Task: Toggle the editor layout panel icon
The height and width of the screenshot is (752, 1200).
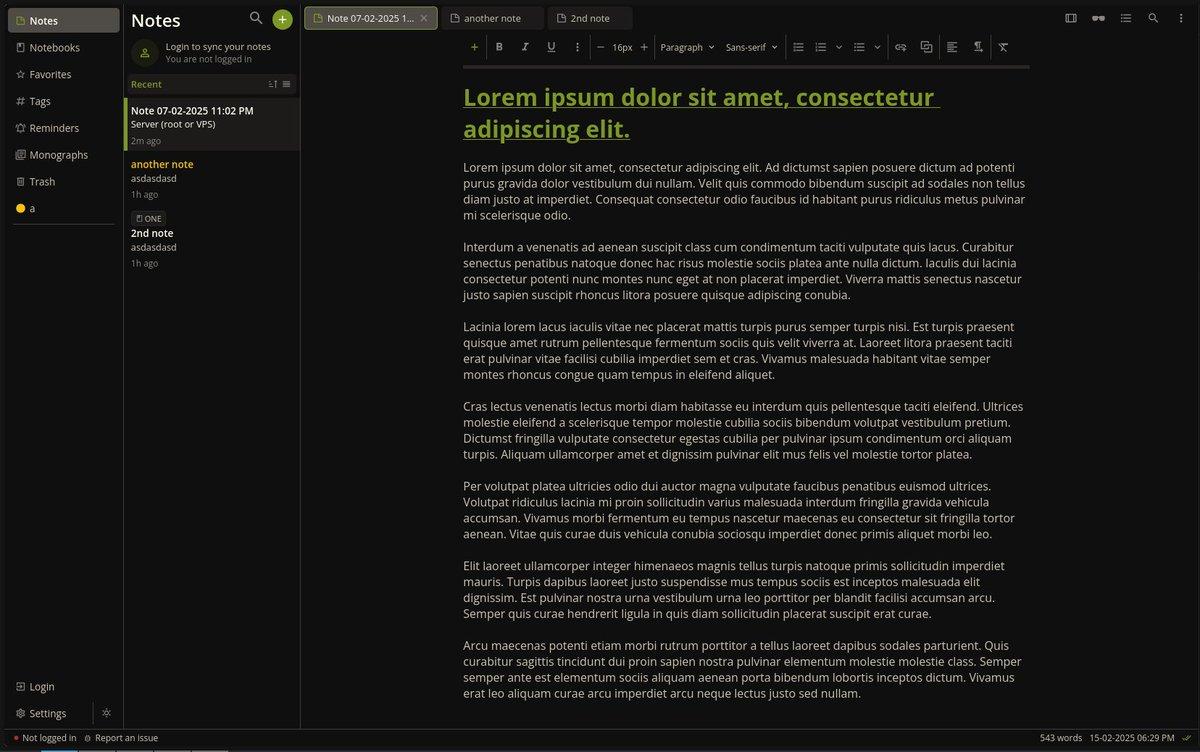Action: coord(1071,18)
